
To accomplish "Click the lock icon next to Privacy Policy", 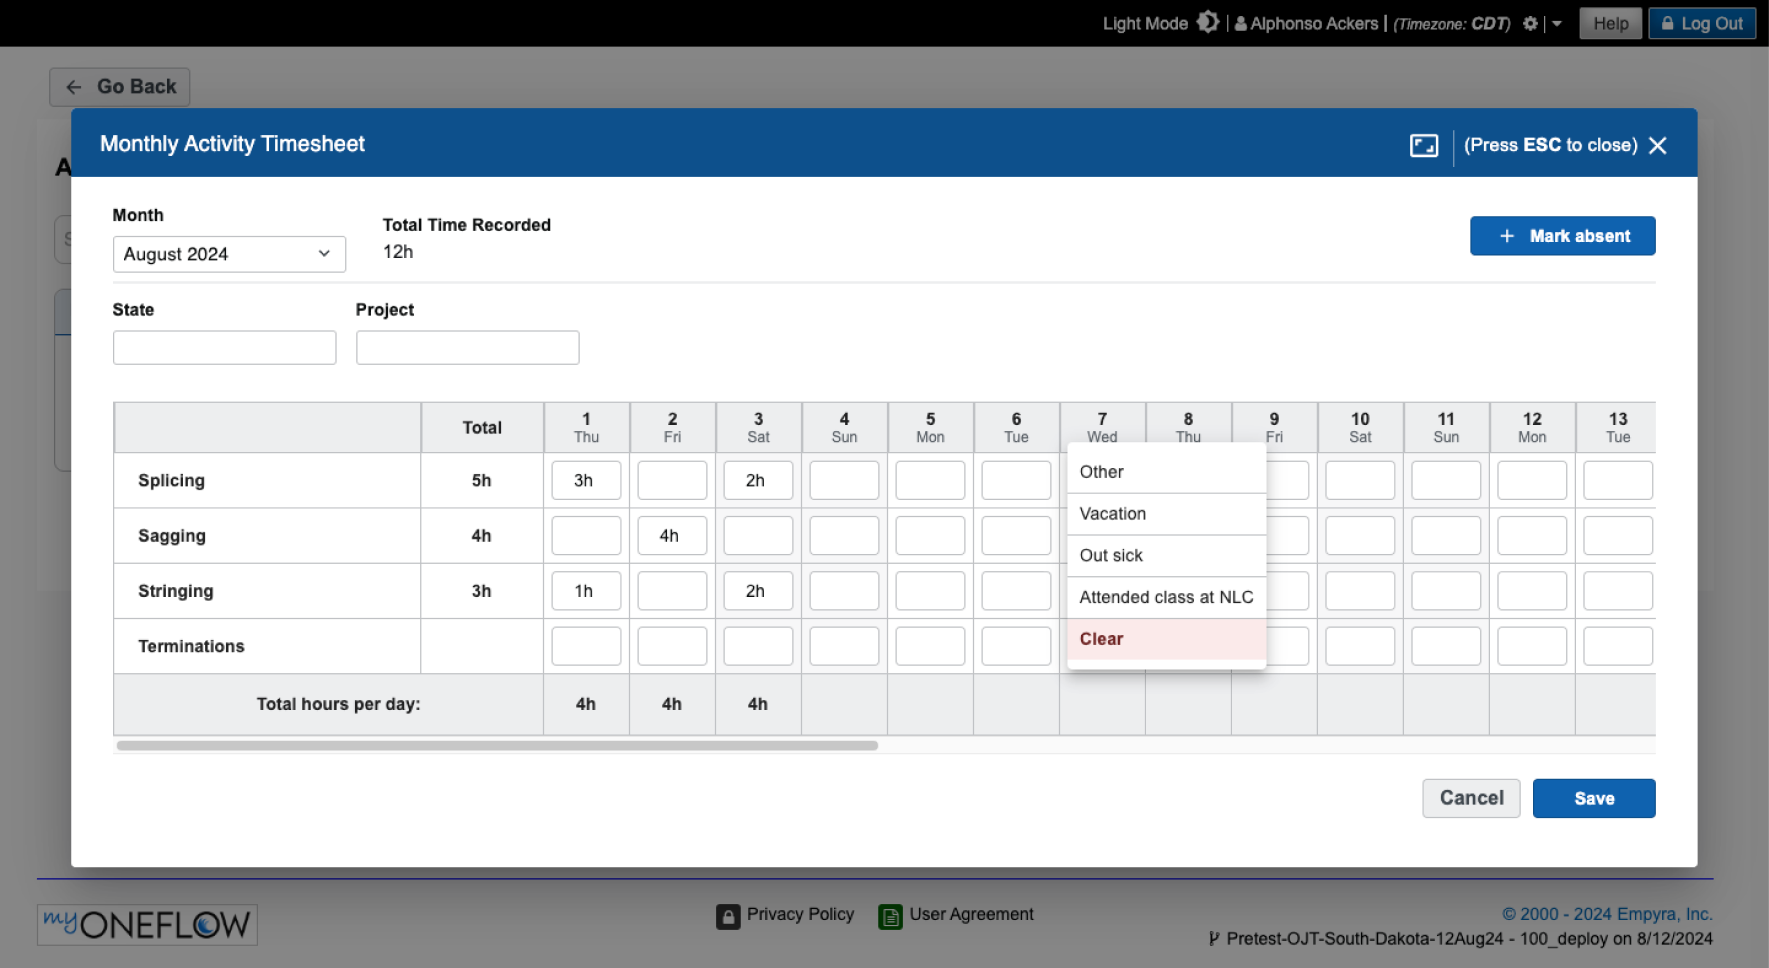I will tap(728, 916).
